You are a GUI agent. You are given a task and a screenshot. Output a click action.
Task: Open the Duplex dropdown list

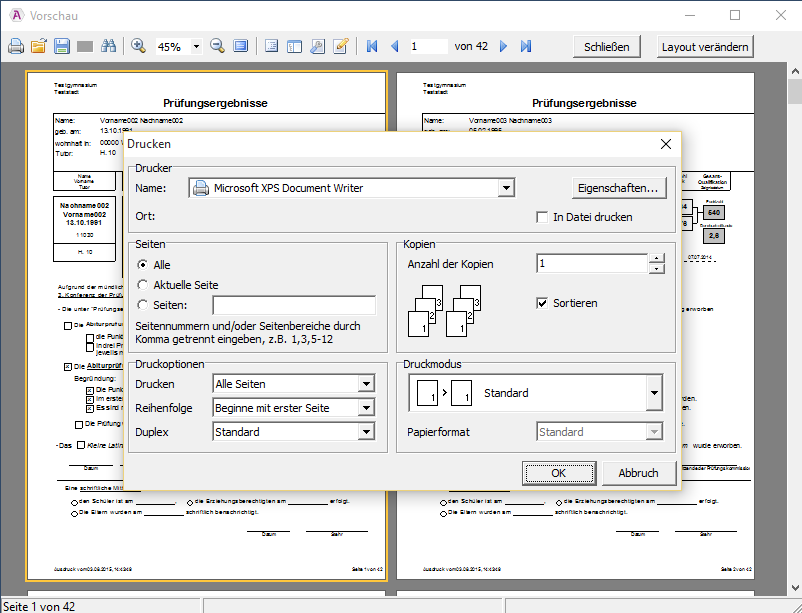point(366,432)
